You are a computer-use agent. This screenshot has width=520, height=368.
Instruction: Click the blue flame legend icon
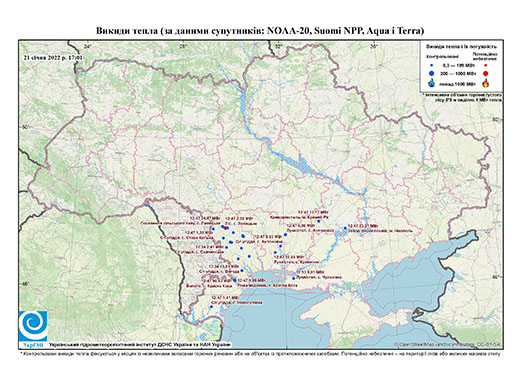click(x=432, y=83)
